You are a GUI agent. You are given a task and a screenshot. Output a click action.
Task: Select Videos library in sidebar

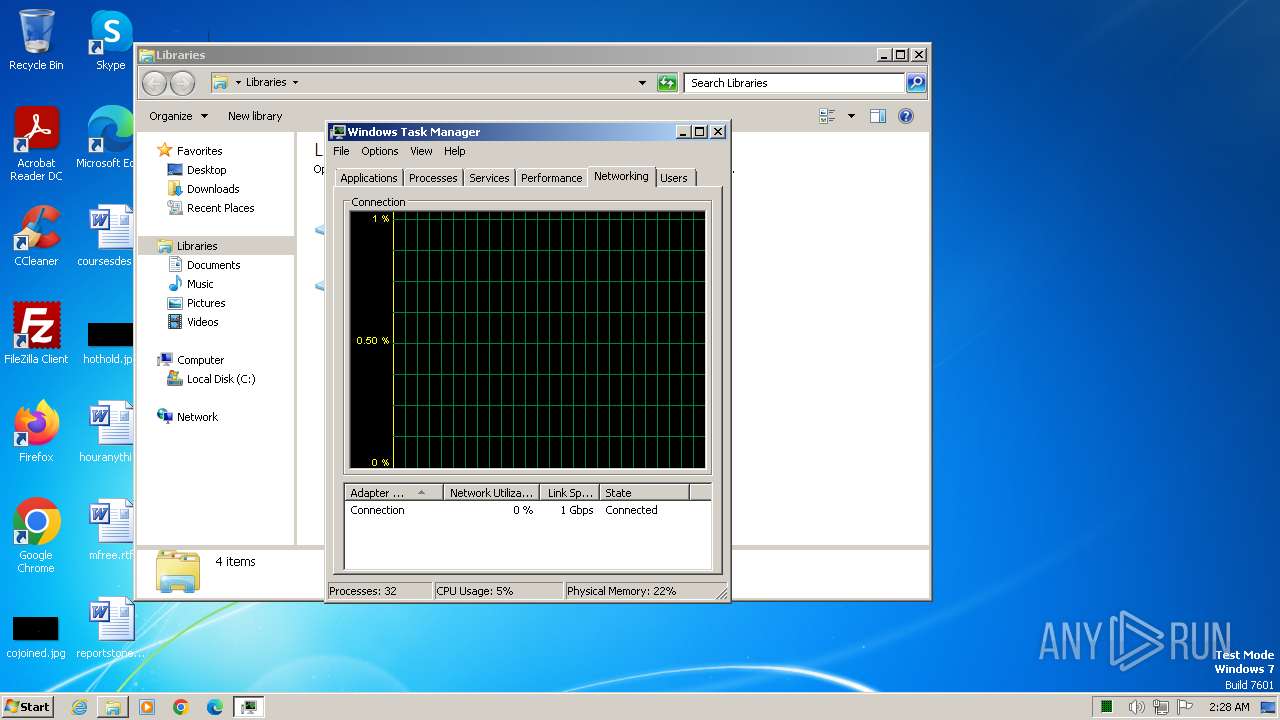click(x=202, y=322)
